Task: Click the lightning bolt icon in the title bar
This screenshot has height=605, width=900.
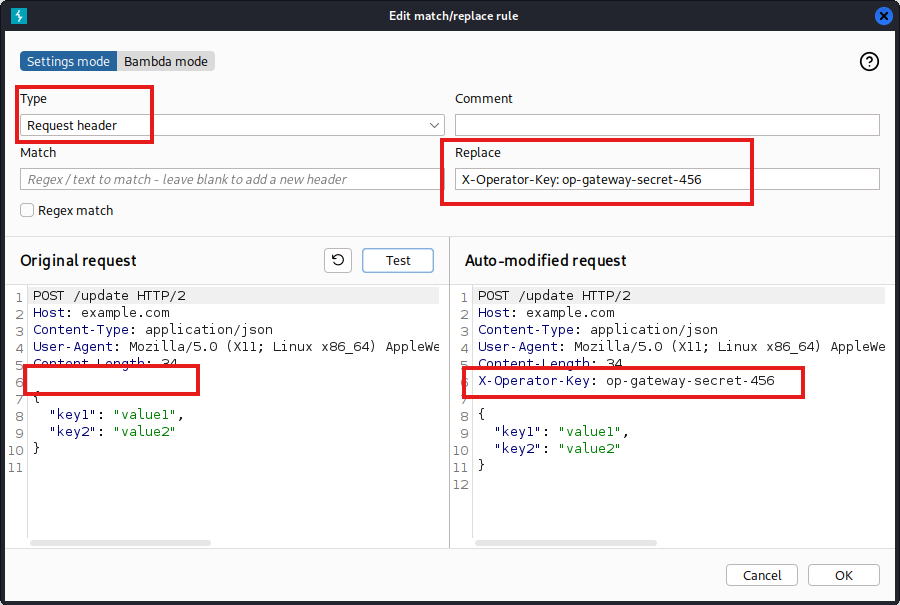Action: [18, 15]
